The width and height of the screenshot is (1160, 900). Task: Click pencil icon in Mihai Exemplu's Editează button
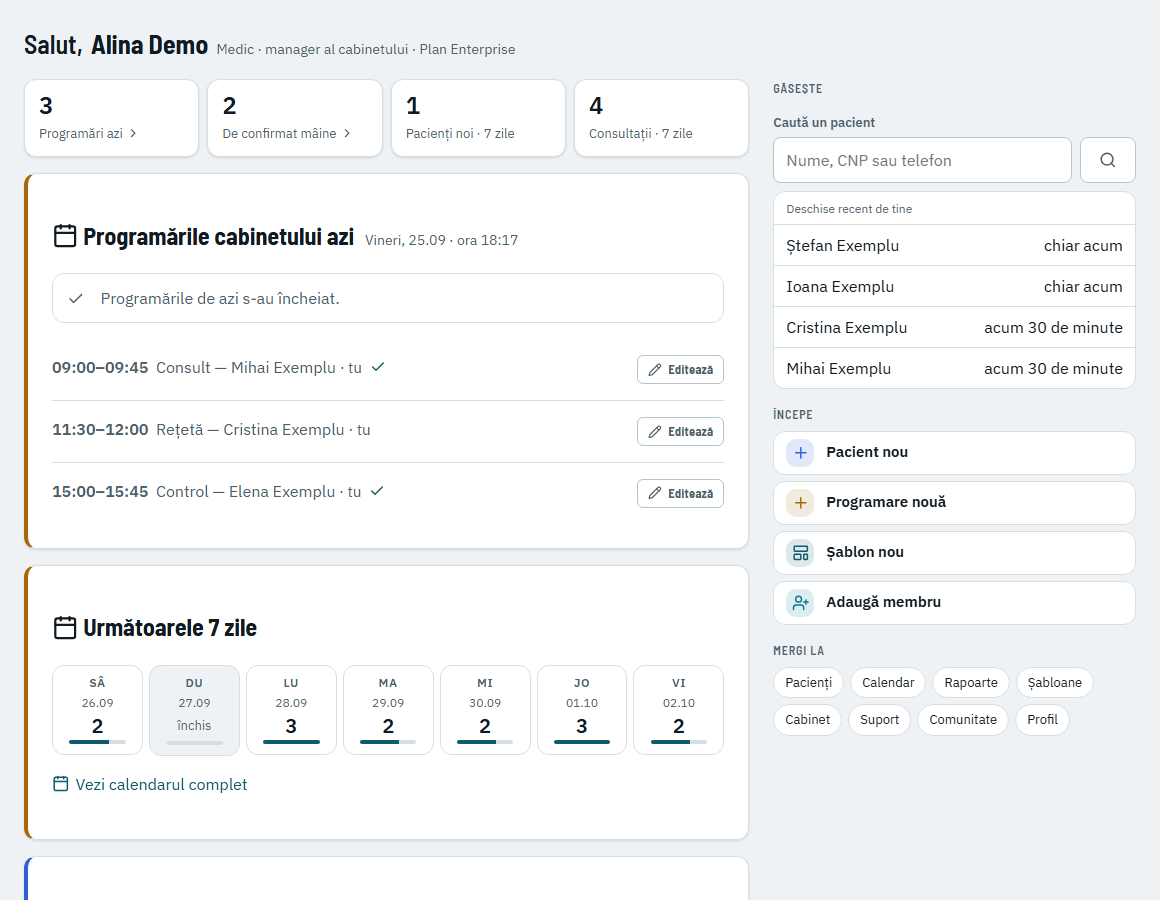pyautogui.click(x=655, y=370)
